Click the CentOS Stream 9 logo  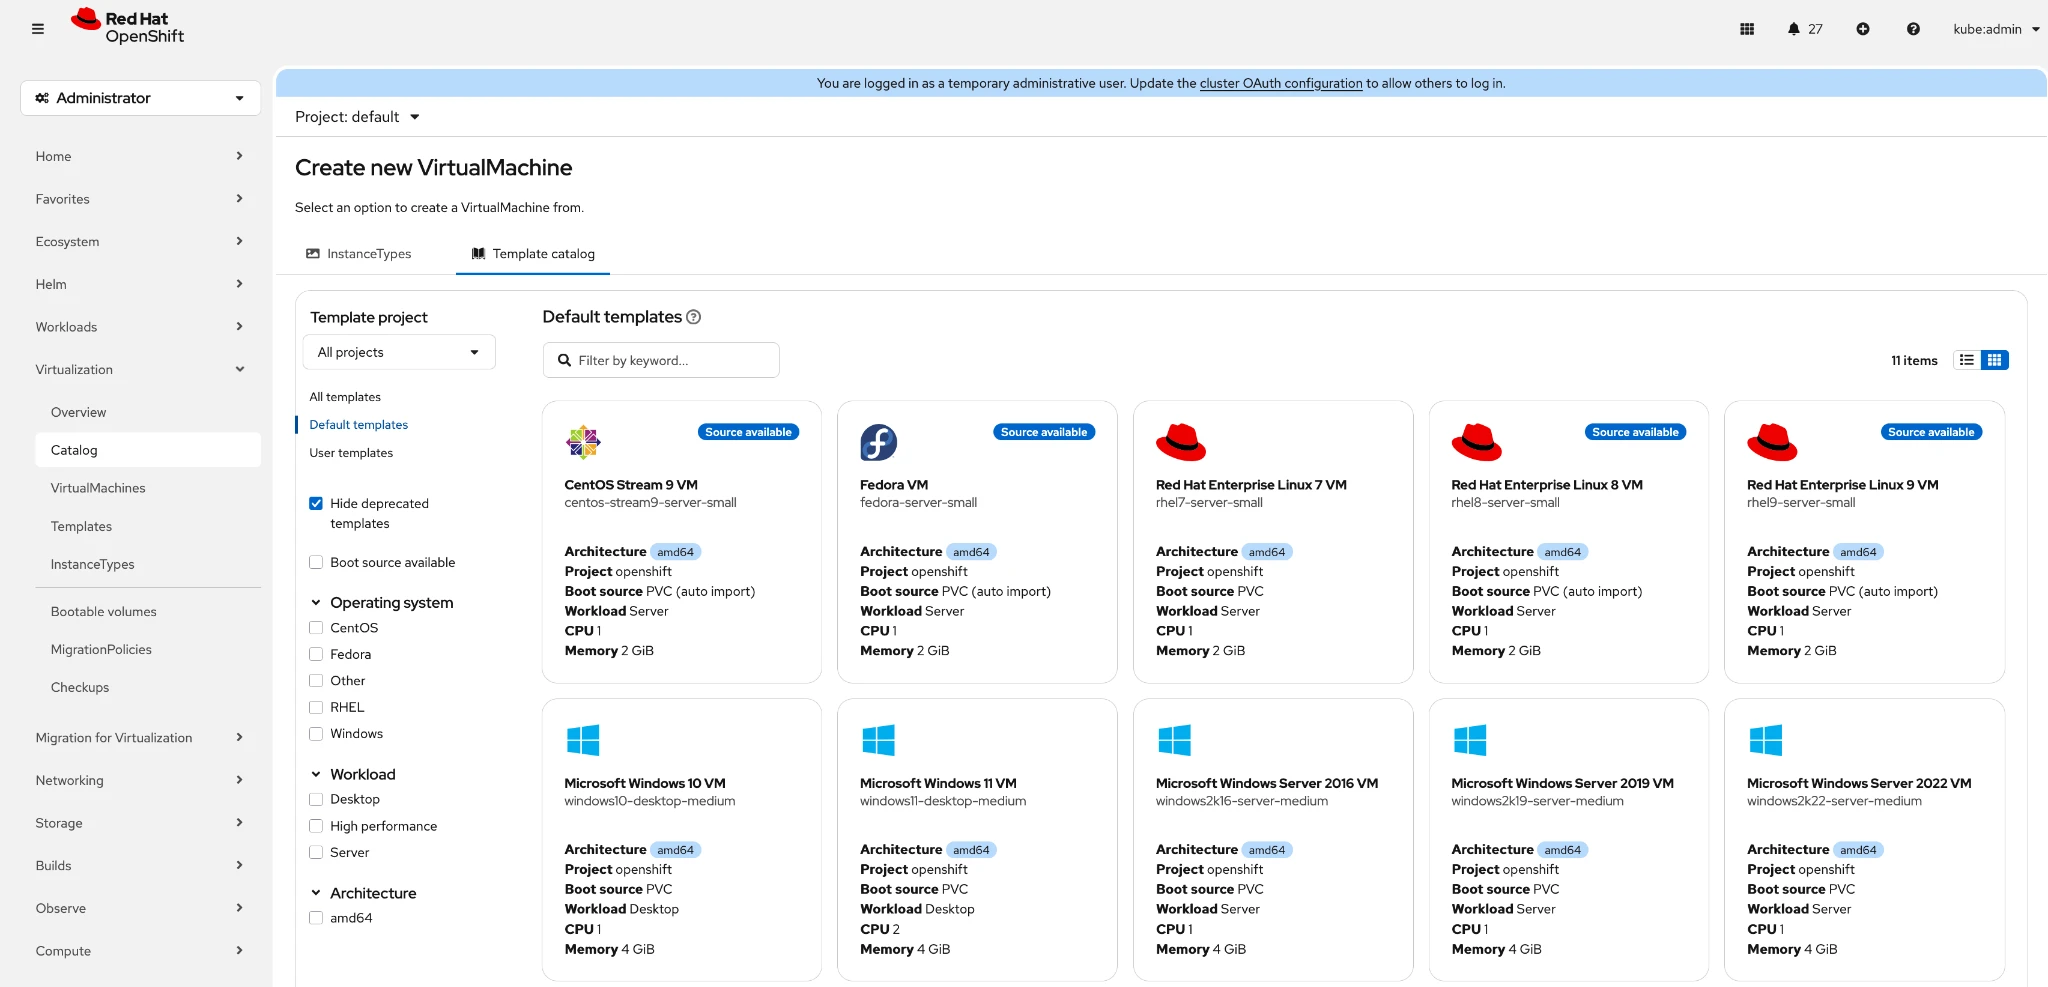pos(583,442)
